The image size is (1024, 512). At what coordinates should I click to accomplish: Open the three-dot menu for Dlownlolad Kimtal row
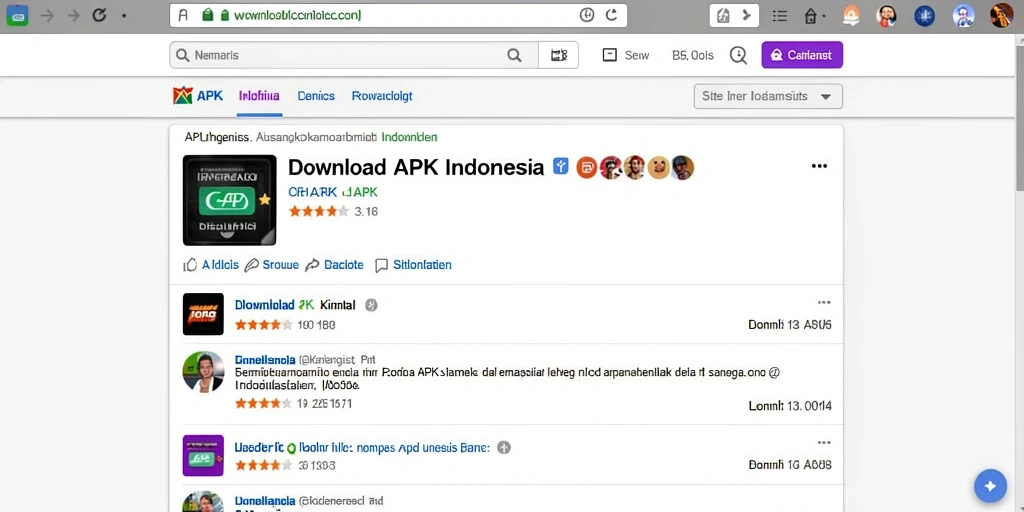point(824,302)
